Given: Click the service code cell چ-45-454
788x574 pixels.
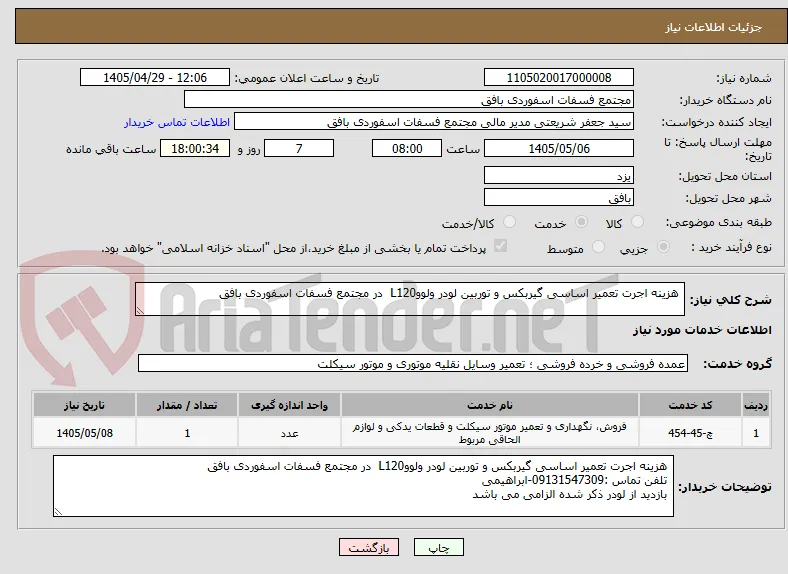Looking at the screenshot, I should [x=691, y=433].
